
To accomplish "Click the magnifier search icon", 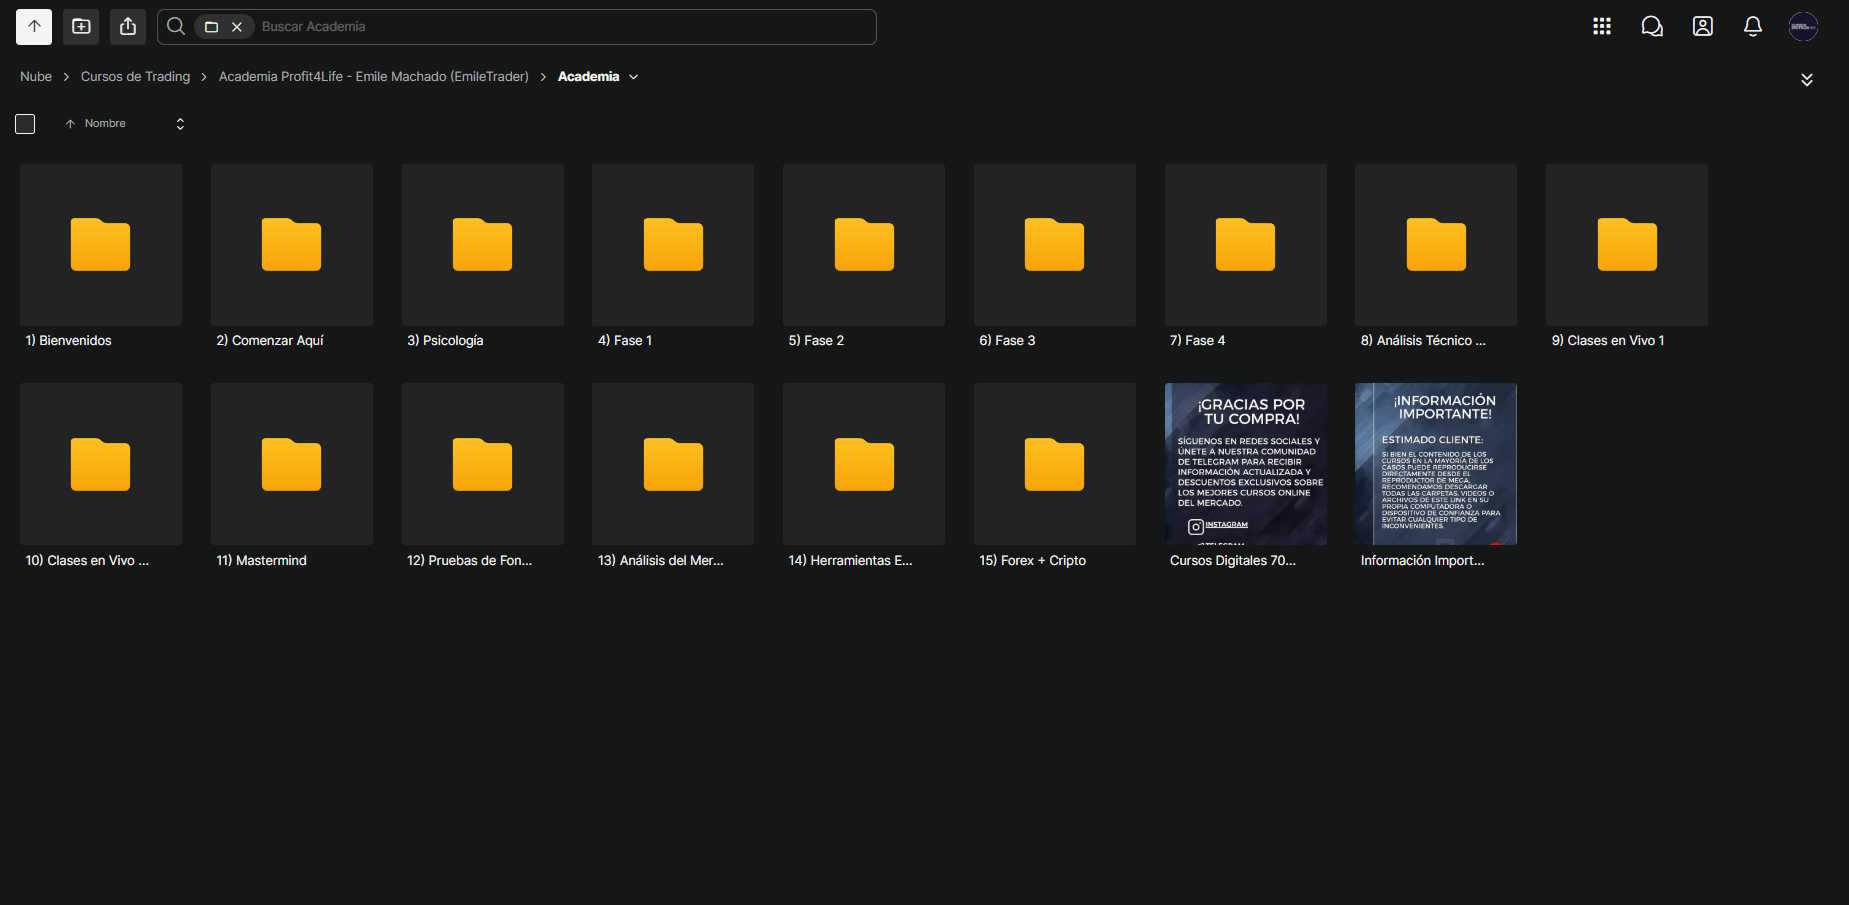I will click(x=176, y=27).
